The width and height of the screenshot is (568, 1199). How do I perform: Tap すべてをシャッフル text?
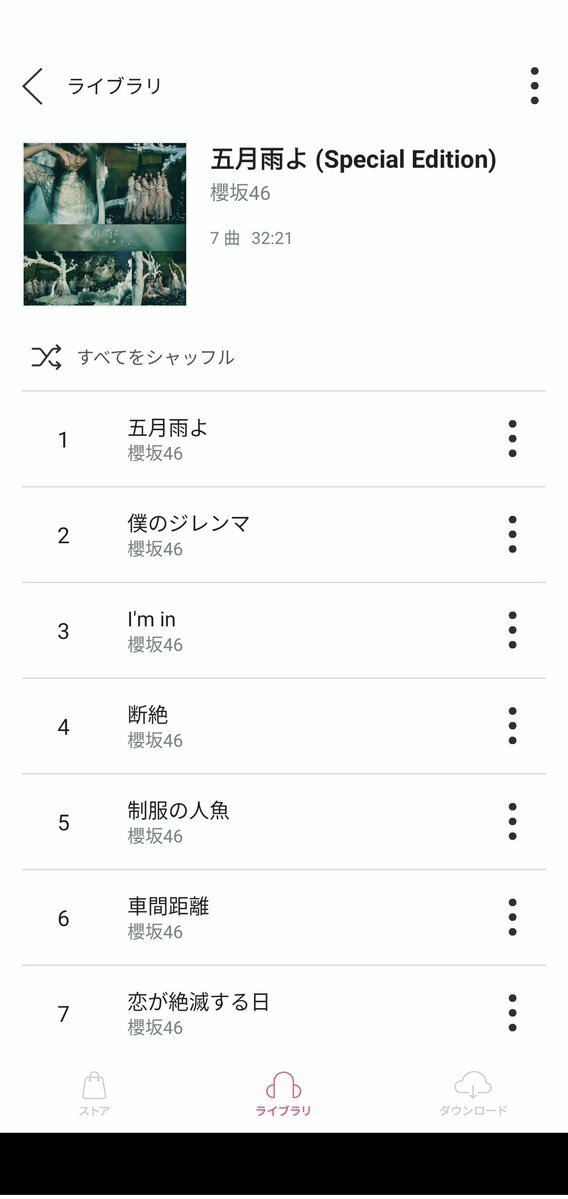(x=156, y=357)
